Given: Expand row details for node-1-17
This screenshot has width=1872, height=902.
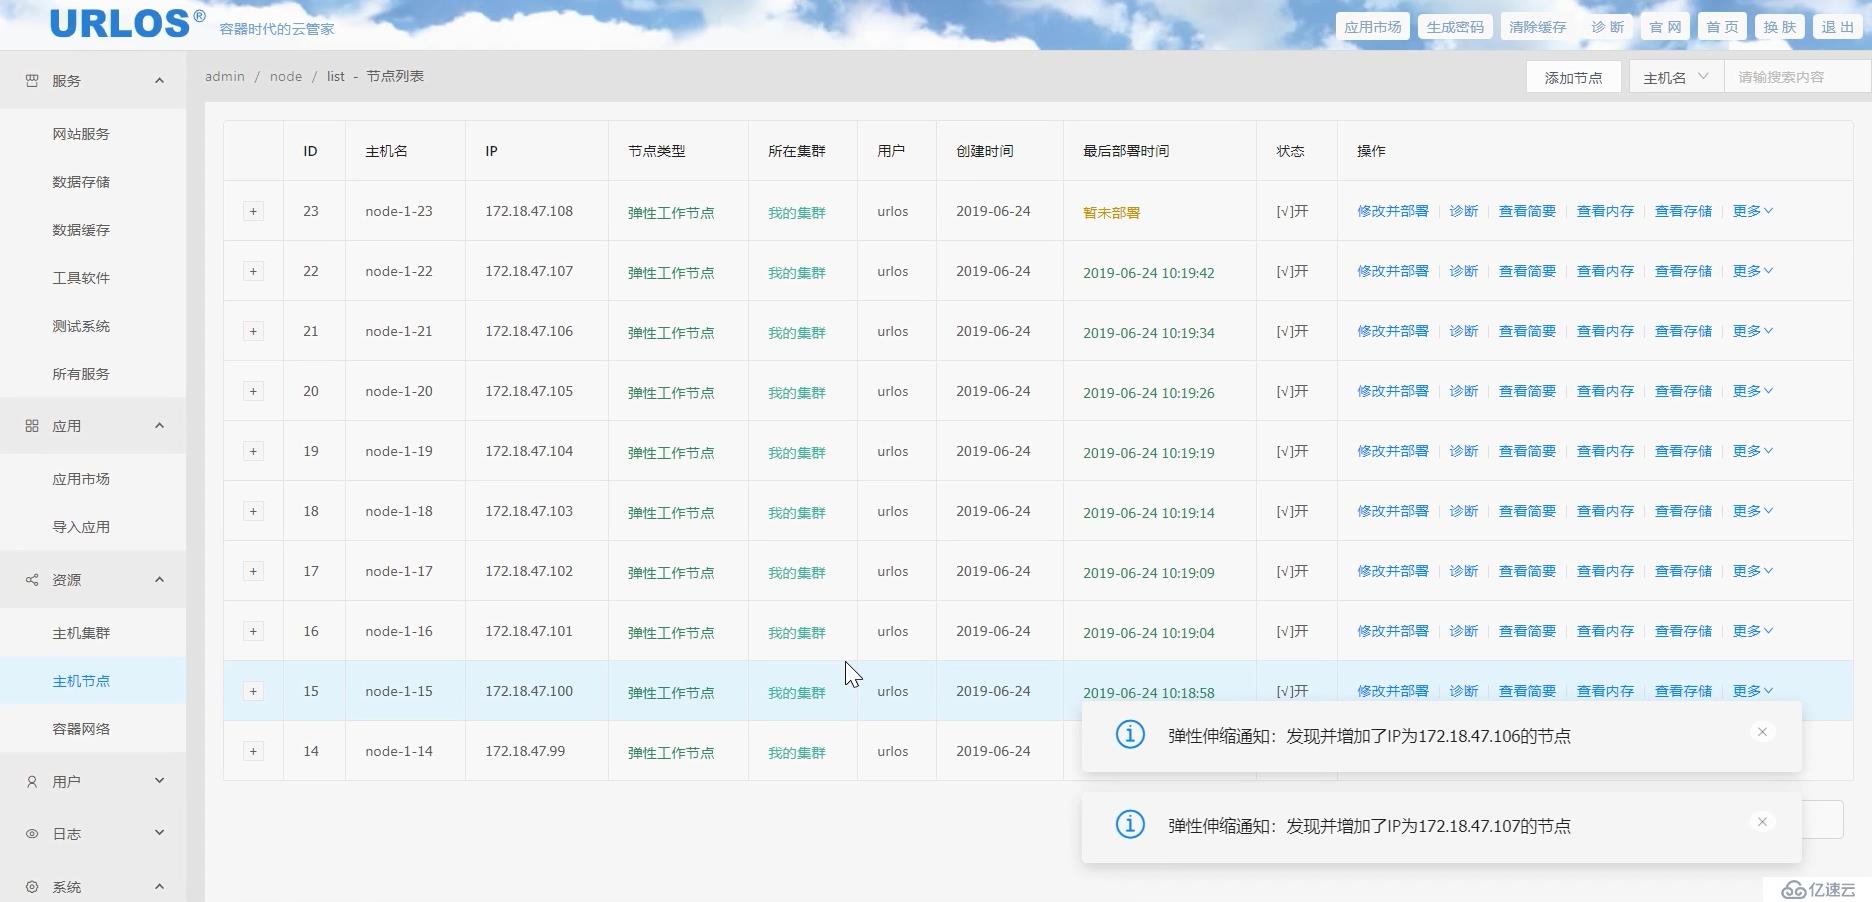Looking at the screenshot, I should [x=253, y=571].
